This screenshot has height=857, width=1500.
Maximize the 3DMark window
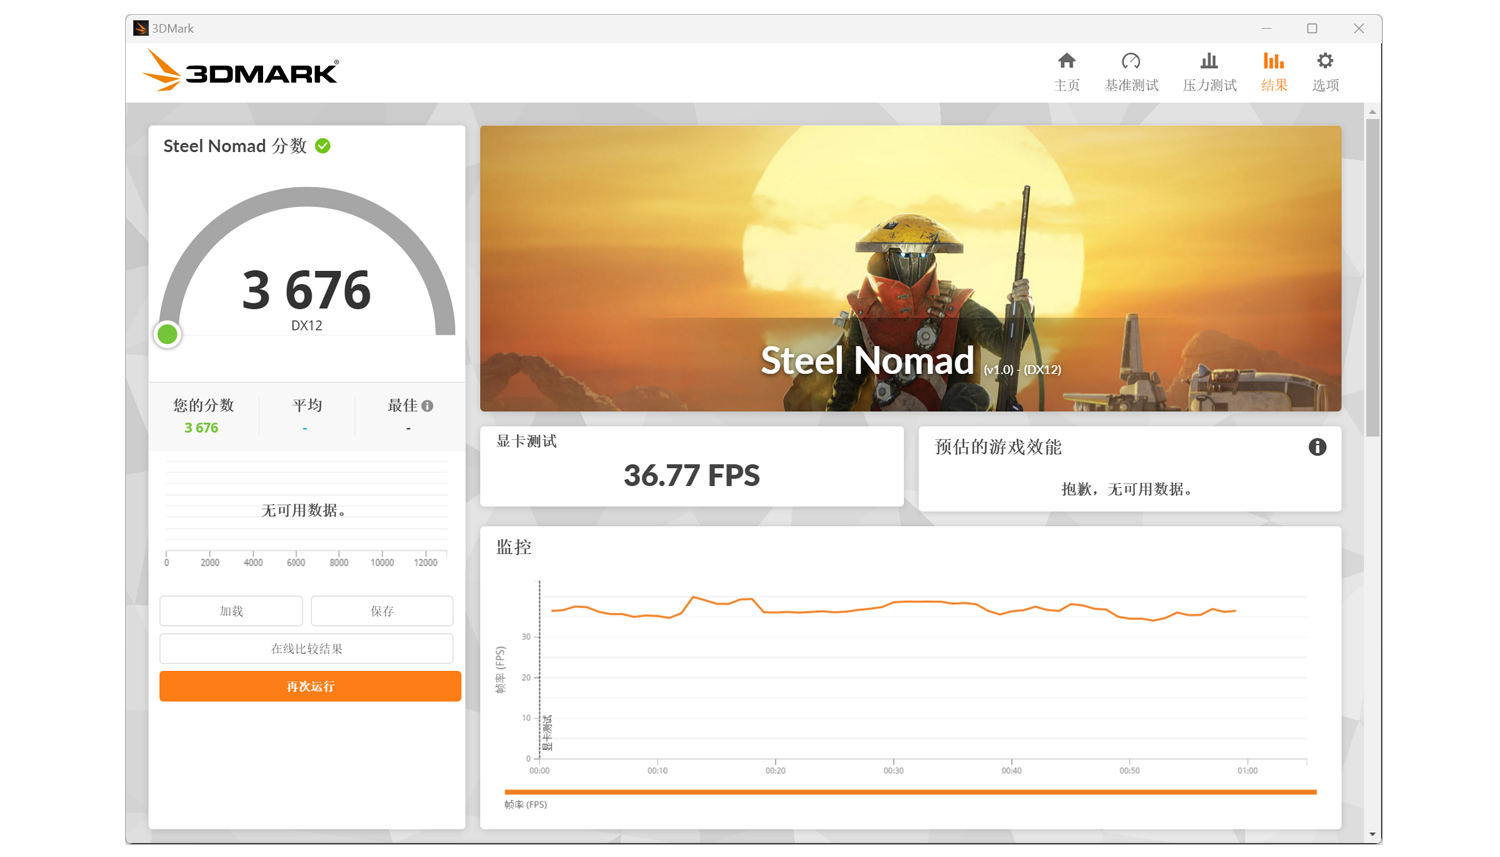coord(1312,28)
